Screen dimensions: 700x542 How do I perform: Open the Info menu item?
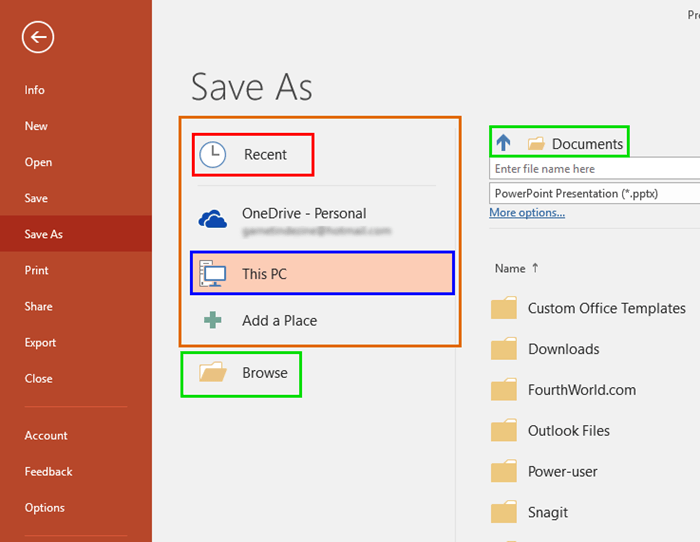(35, 90)
